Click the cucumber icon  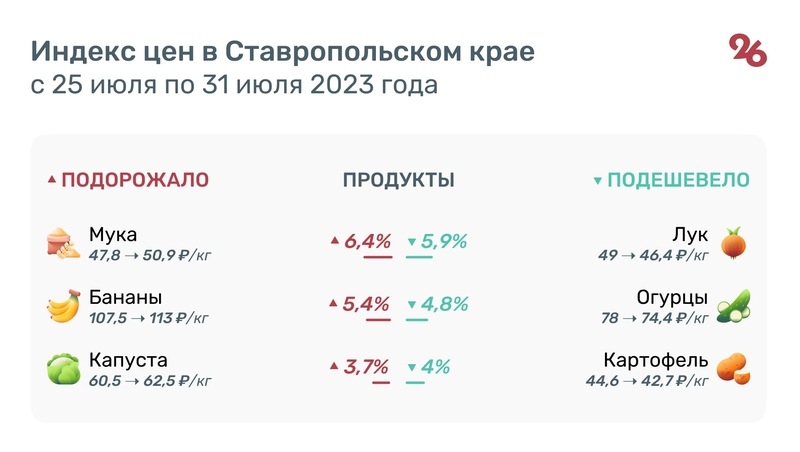[x=734, y=305]
